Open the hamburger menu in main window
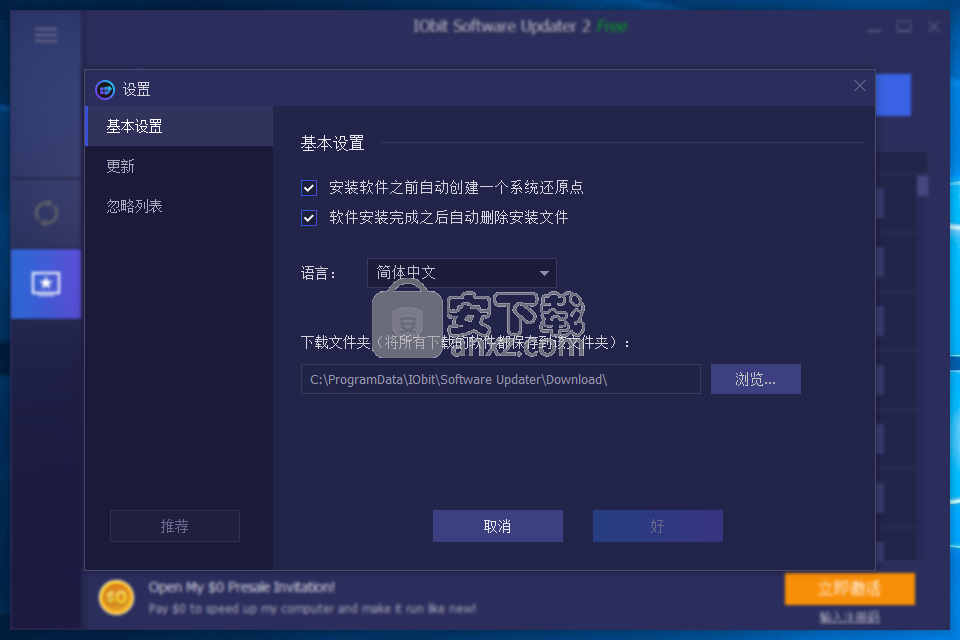This screenshot has width=960, height=640. pyautogui.click(x=46, y=35)
